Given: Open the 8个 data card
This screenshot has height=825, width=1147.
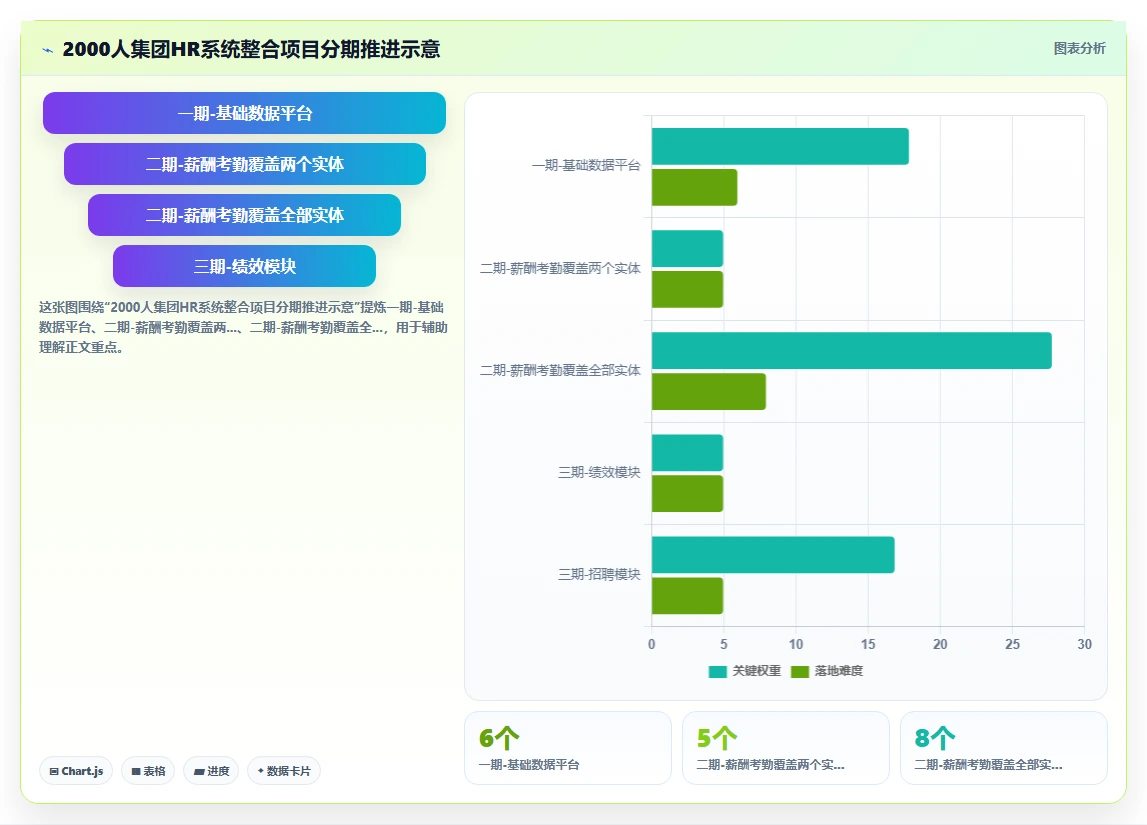Looking at the screenshot, I should click(x=1004, y=748).
